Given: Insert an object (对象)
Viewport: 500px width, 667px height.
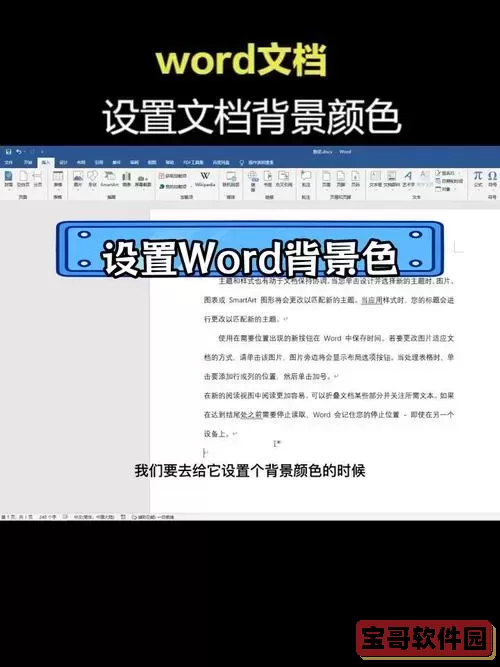Looking at the screenshot, I should [444, 189].
